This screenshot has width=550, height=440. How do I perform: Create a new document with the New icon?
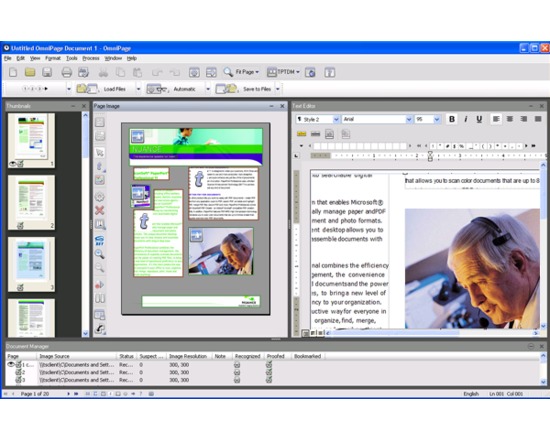coord(13,73)
